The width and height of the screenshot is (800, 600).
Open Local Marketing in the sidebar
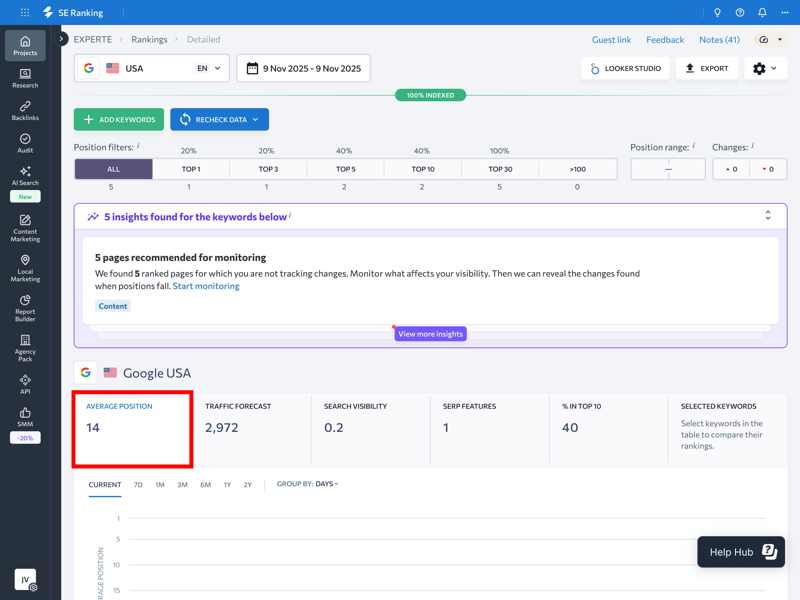point(25,268)
